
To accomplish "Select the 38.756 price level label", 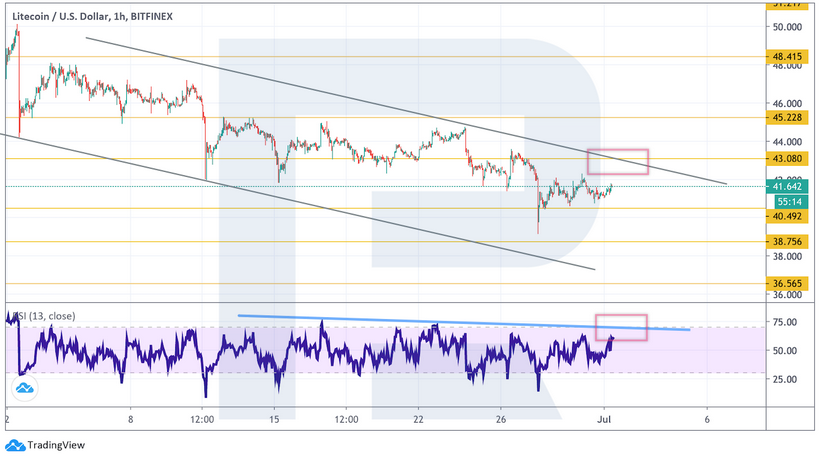I will click(x=788, y=242).
